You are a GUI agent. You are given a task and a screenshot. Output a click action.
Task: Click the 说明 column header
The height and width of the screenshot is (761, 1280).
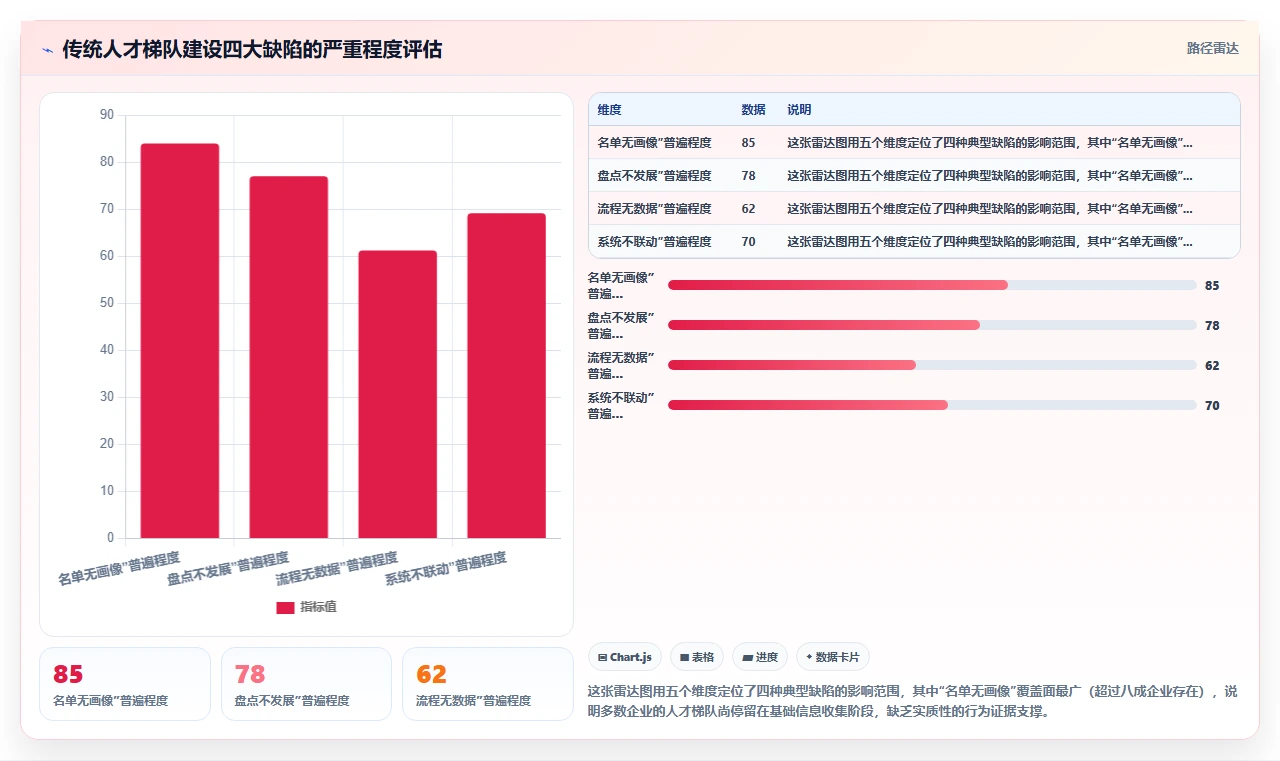click(x=799, y=109)
